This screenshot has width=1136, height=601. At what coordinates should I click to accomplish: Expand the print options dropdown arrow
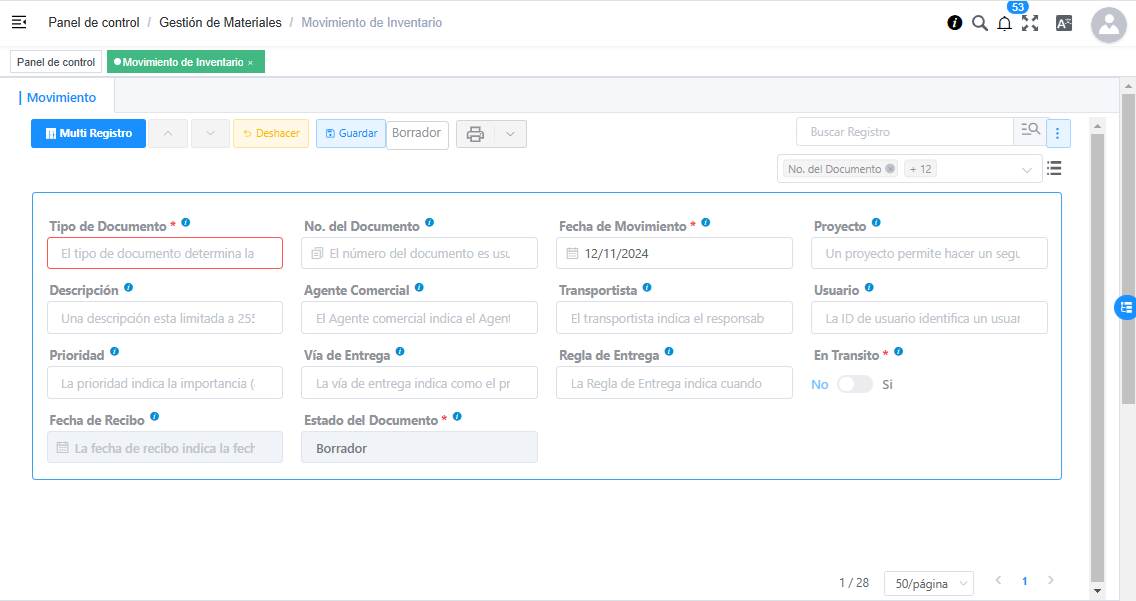pyautogui.click(x=510, y=134)
